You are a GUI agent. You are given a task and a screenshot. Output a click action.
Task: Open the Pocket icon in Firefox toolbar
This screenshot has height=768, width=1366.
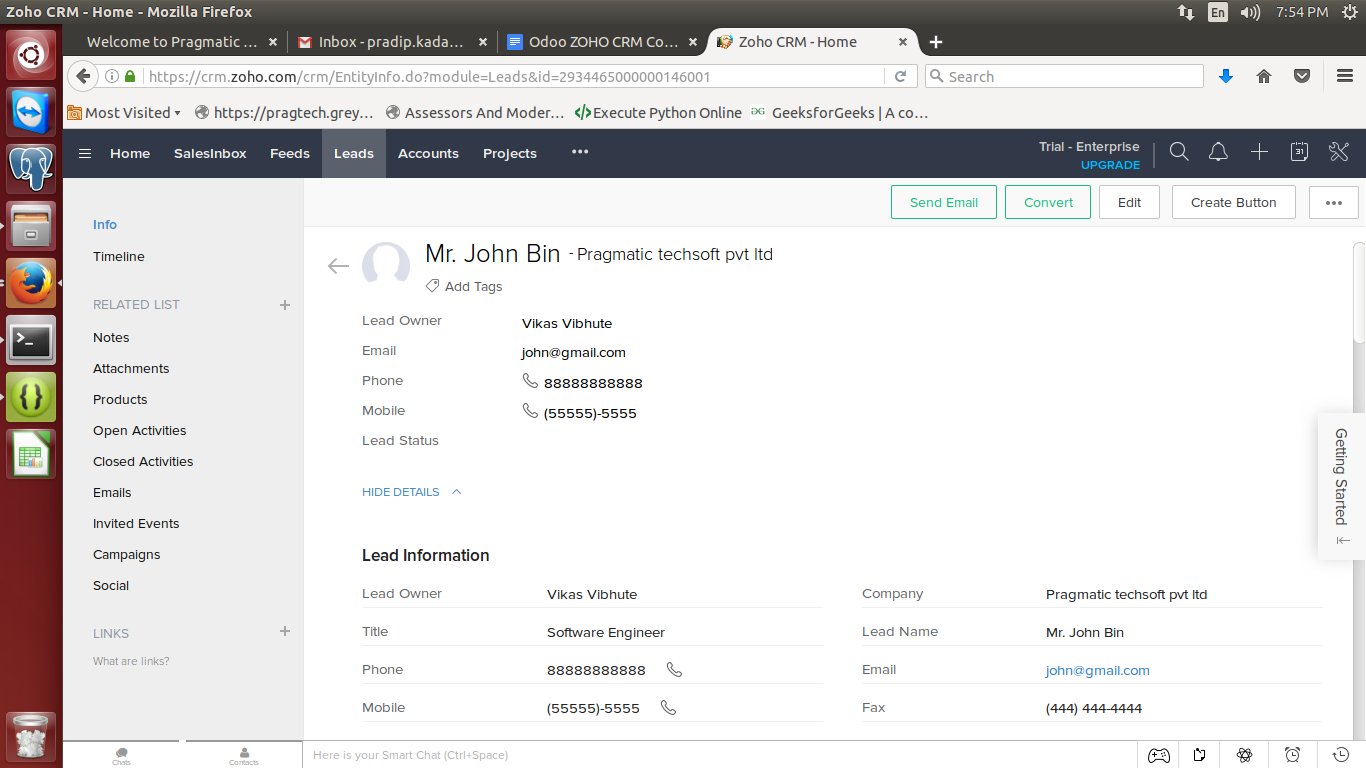[1302, 76]
